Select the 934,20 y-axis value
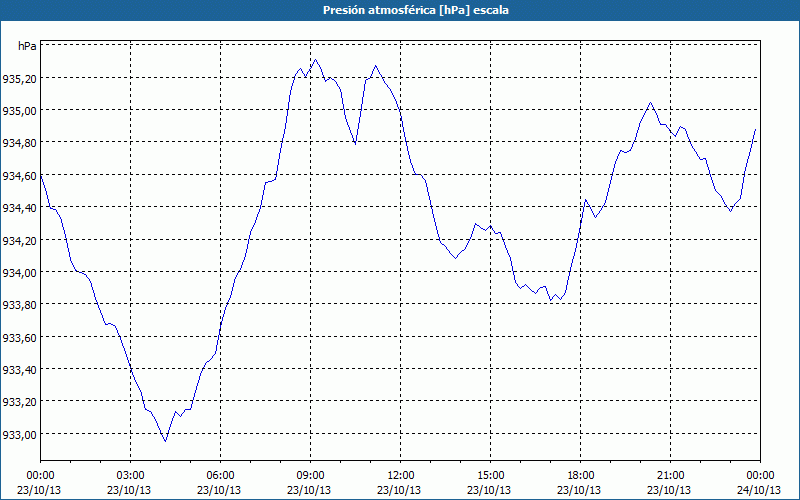Viewport: 800px width, 500px height. [19, 240]
